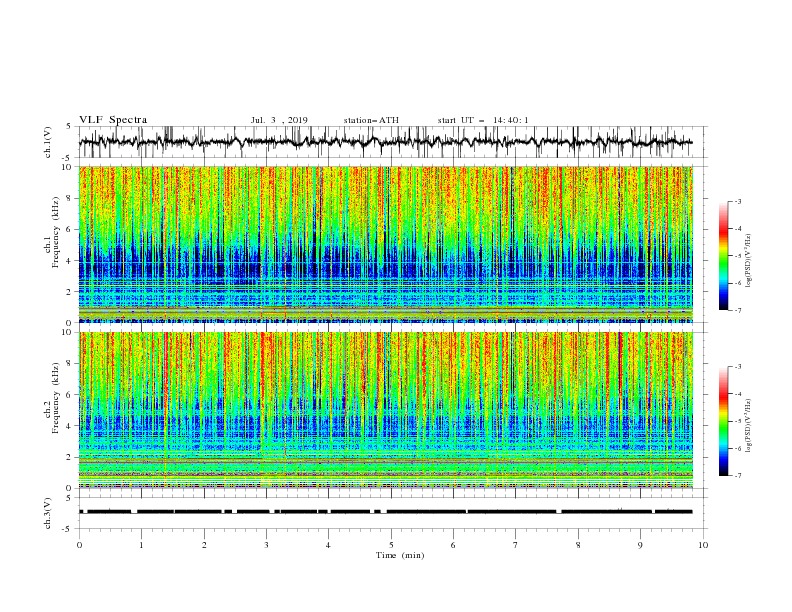792x612 pixels.
Task: Click the 'ch.1(V)' waveform axis label
Action: coord(48,142)
